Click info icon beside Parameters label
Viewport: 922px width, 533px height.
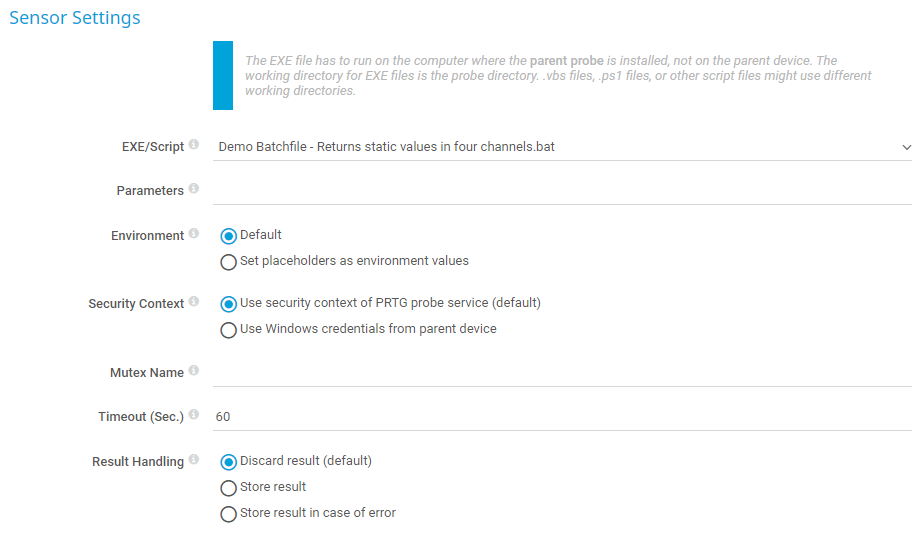point(194,189)
